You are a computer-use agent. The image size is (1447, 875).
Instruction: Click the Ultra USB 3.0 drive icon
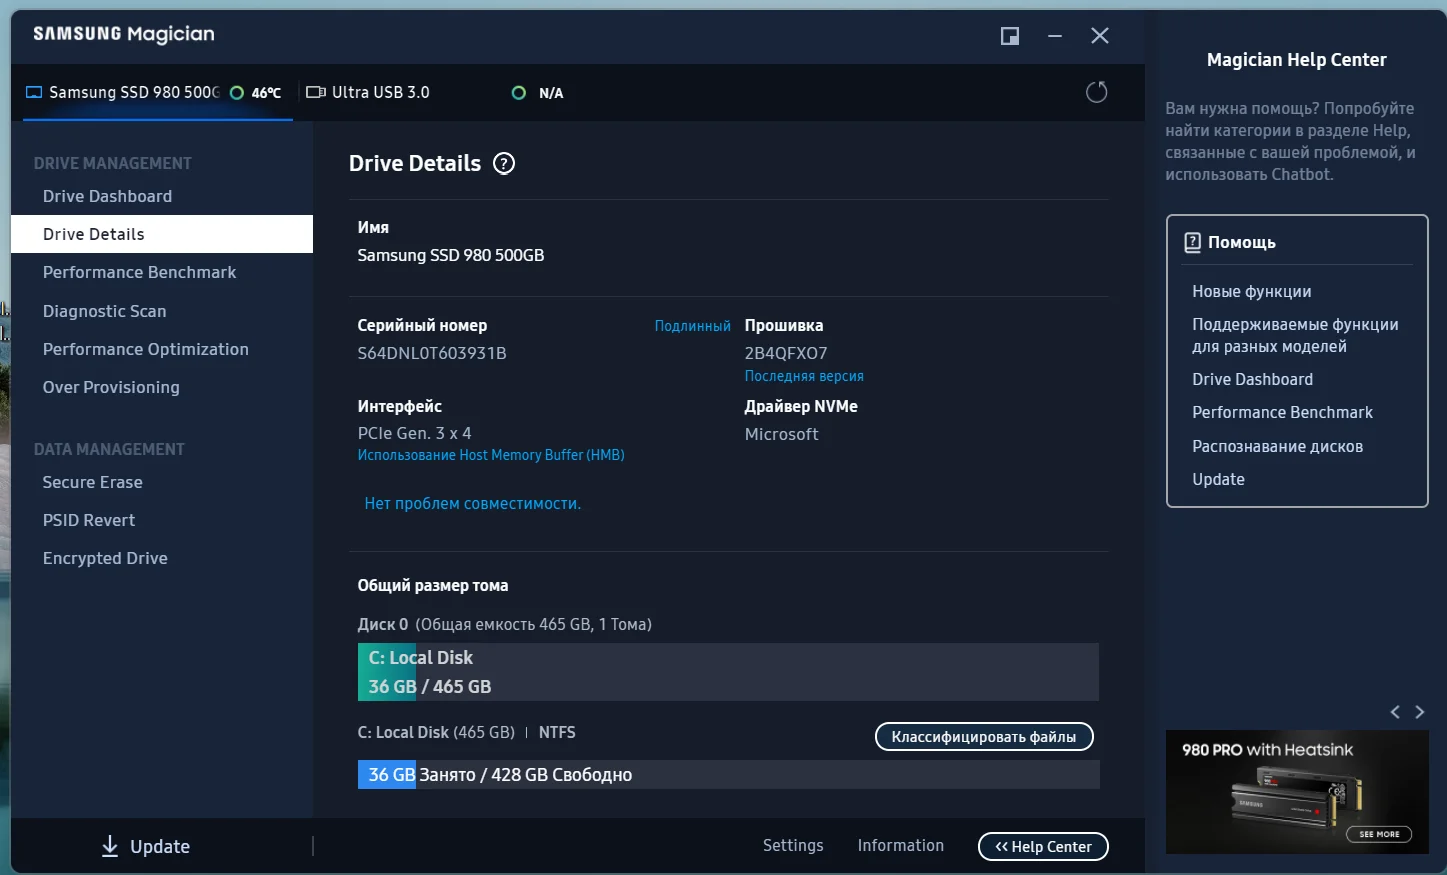(x=316, y=92)
